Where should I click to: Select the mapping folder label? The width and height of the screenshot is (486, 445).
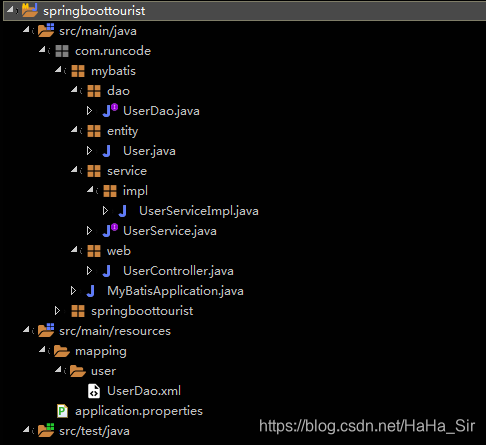[x=101, y=352]
